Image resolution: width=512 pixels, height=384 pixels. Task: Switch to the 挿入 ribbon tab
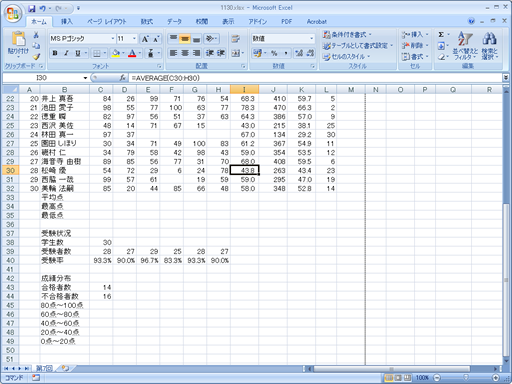67,22
